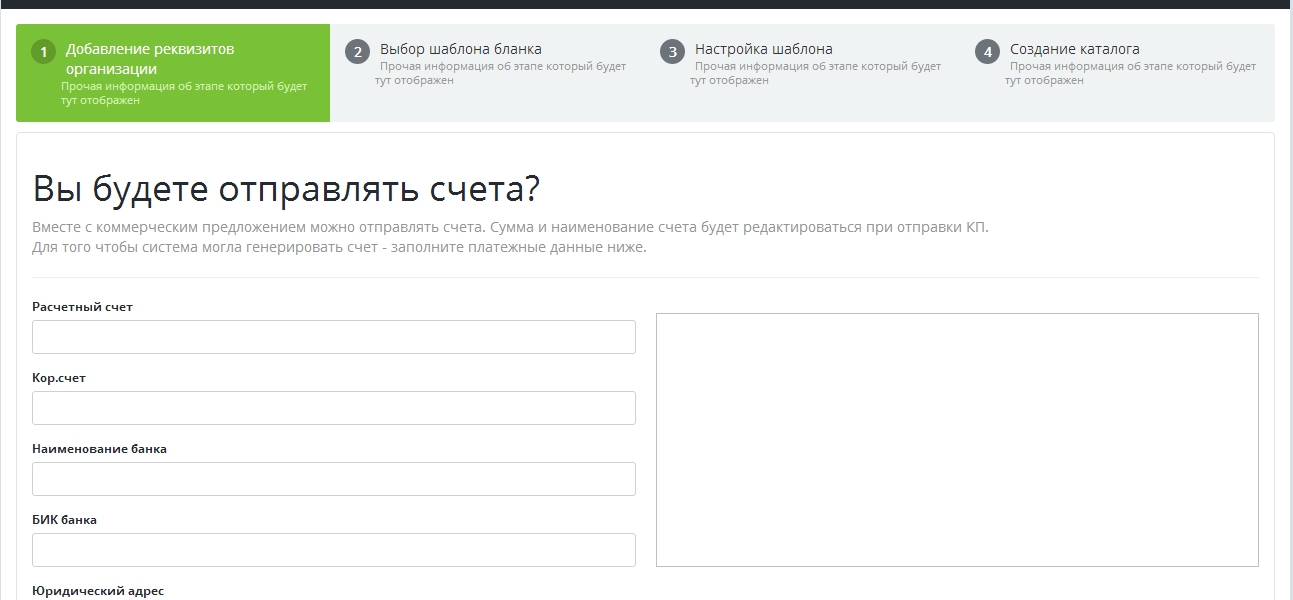Click the БИК банка label
This screenshot has width=1293, height=600.
(x=64, y=520)
